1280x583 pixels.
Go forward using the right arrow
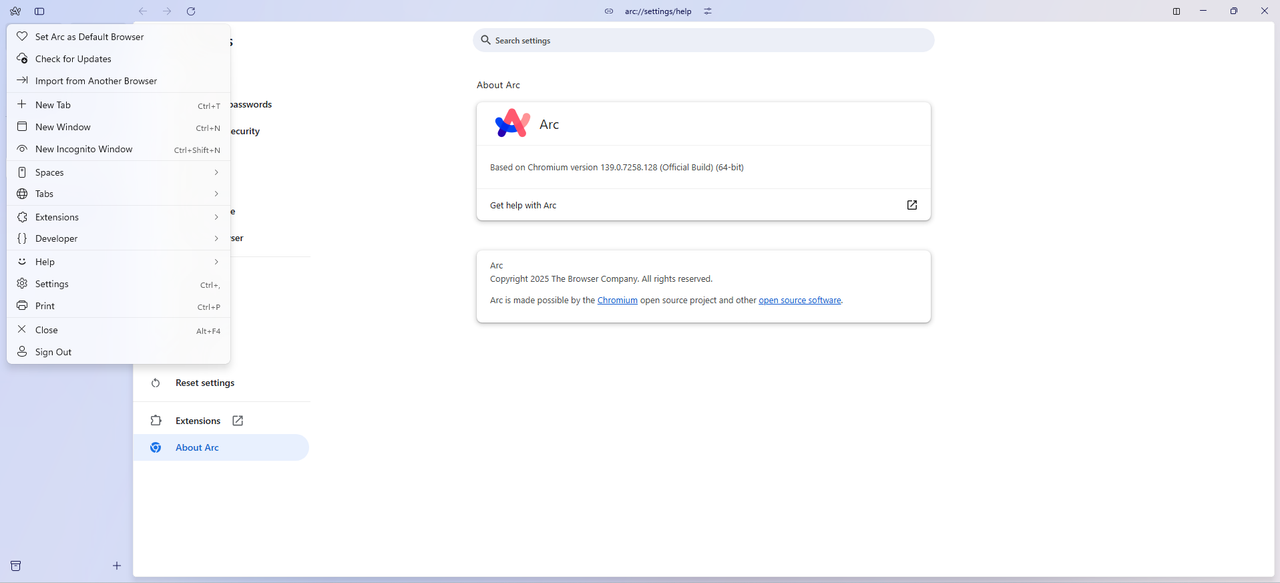[x=167, y=11]
